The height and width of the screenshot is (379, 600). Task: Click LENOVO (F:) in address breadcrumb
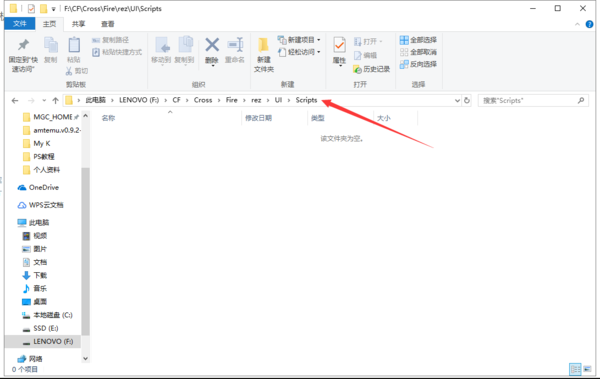pos(139,100)
